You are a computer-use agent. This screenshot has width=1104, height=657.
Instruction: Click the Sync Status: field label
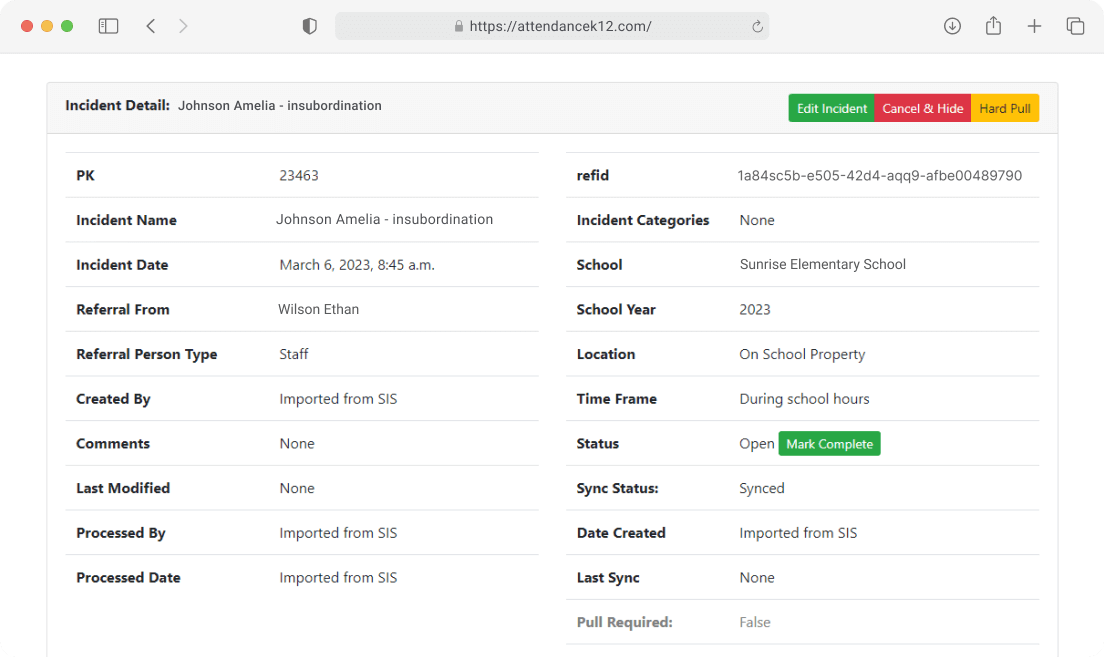point(617,488)
